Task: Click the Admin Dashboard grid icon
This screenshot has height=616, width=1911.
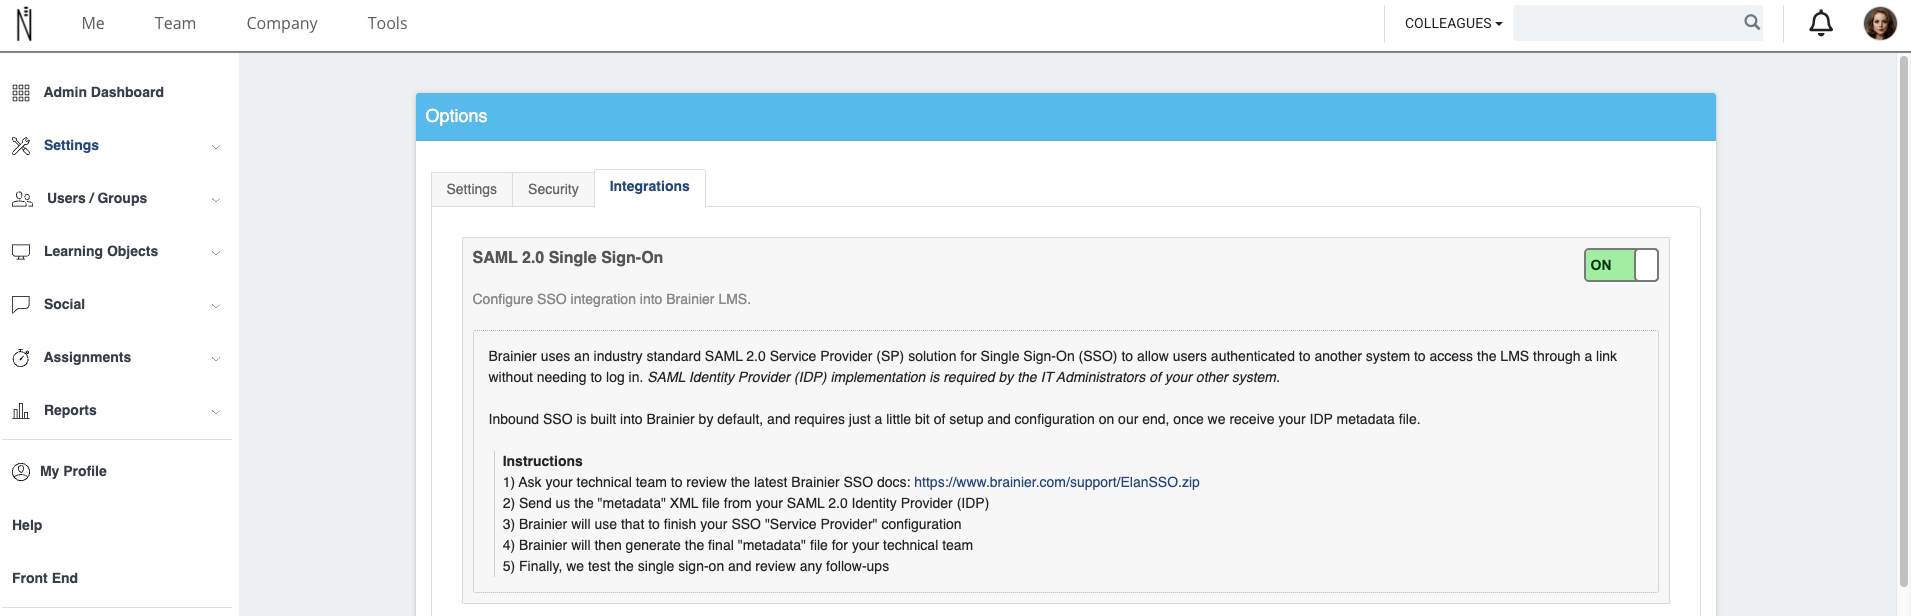Action: pyautogui.click(x=21, y=93)
